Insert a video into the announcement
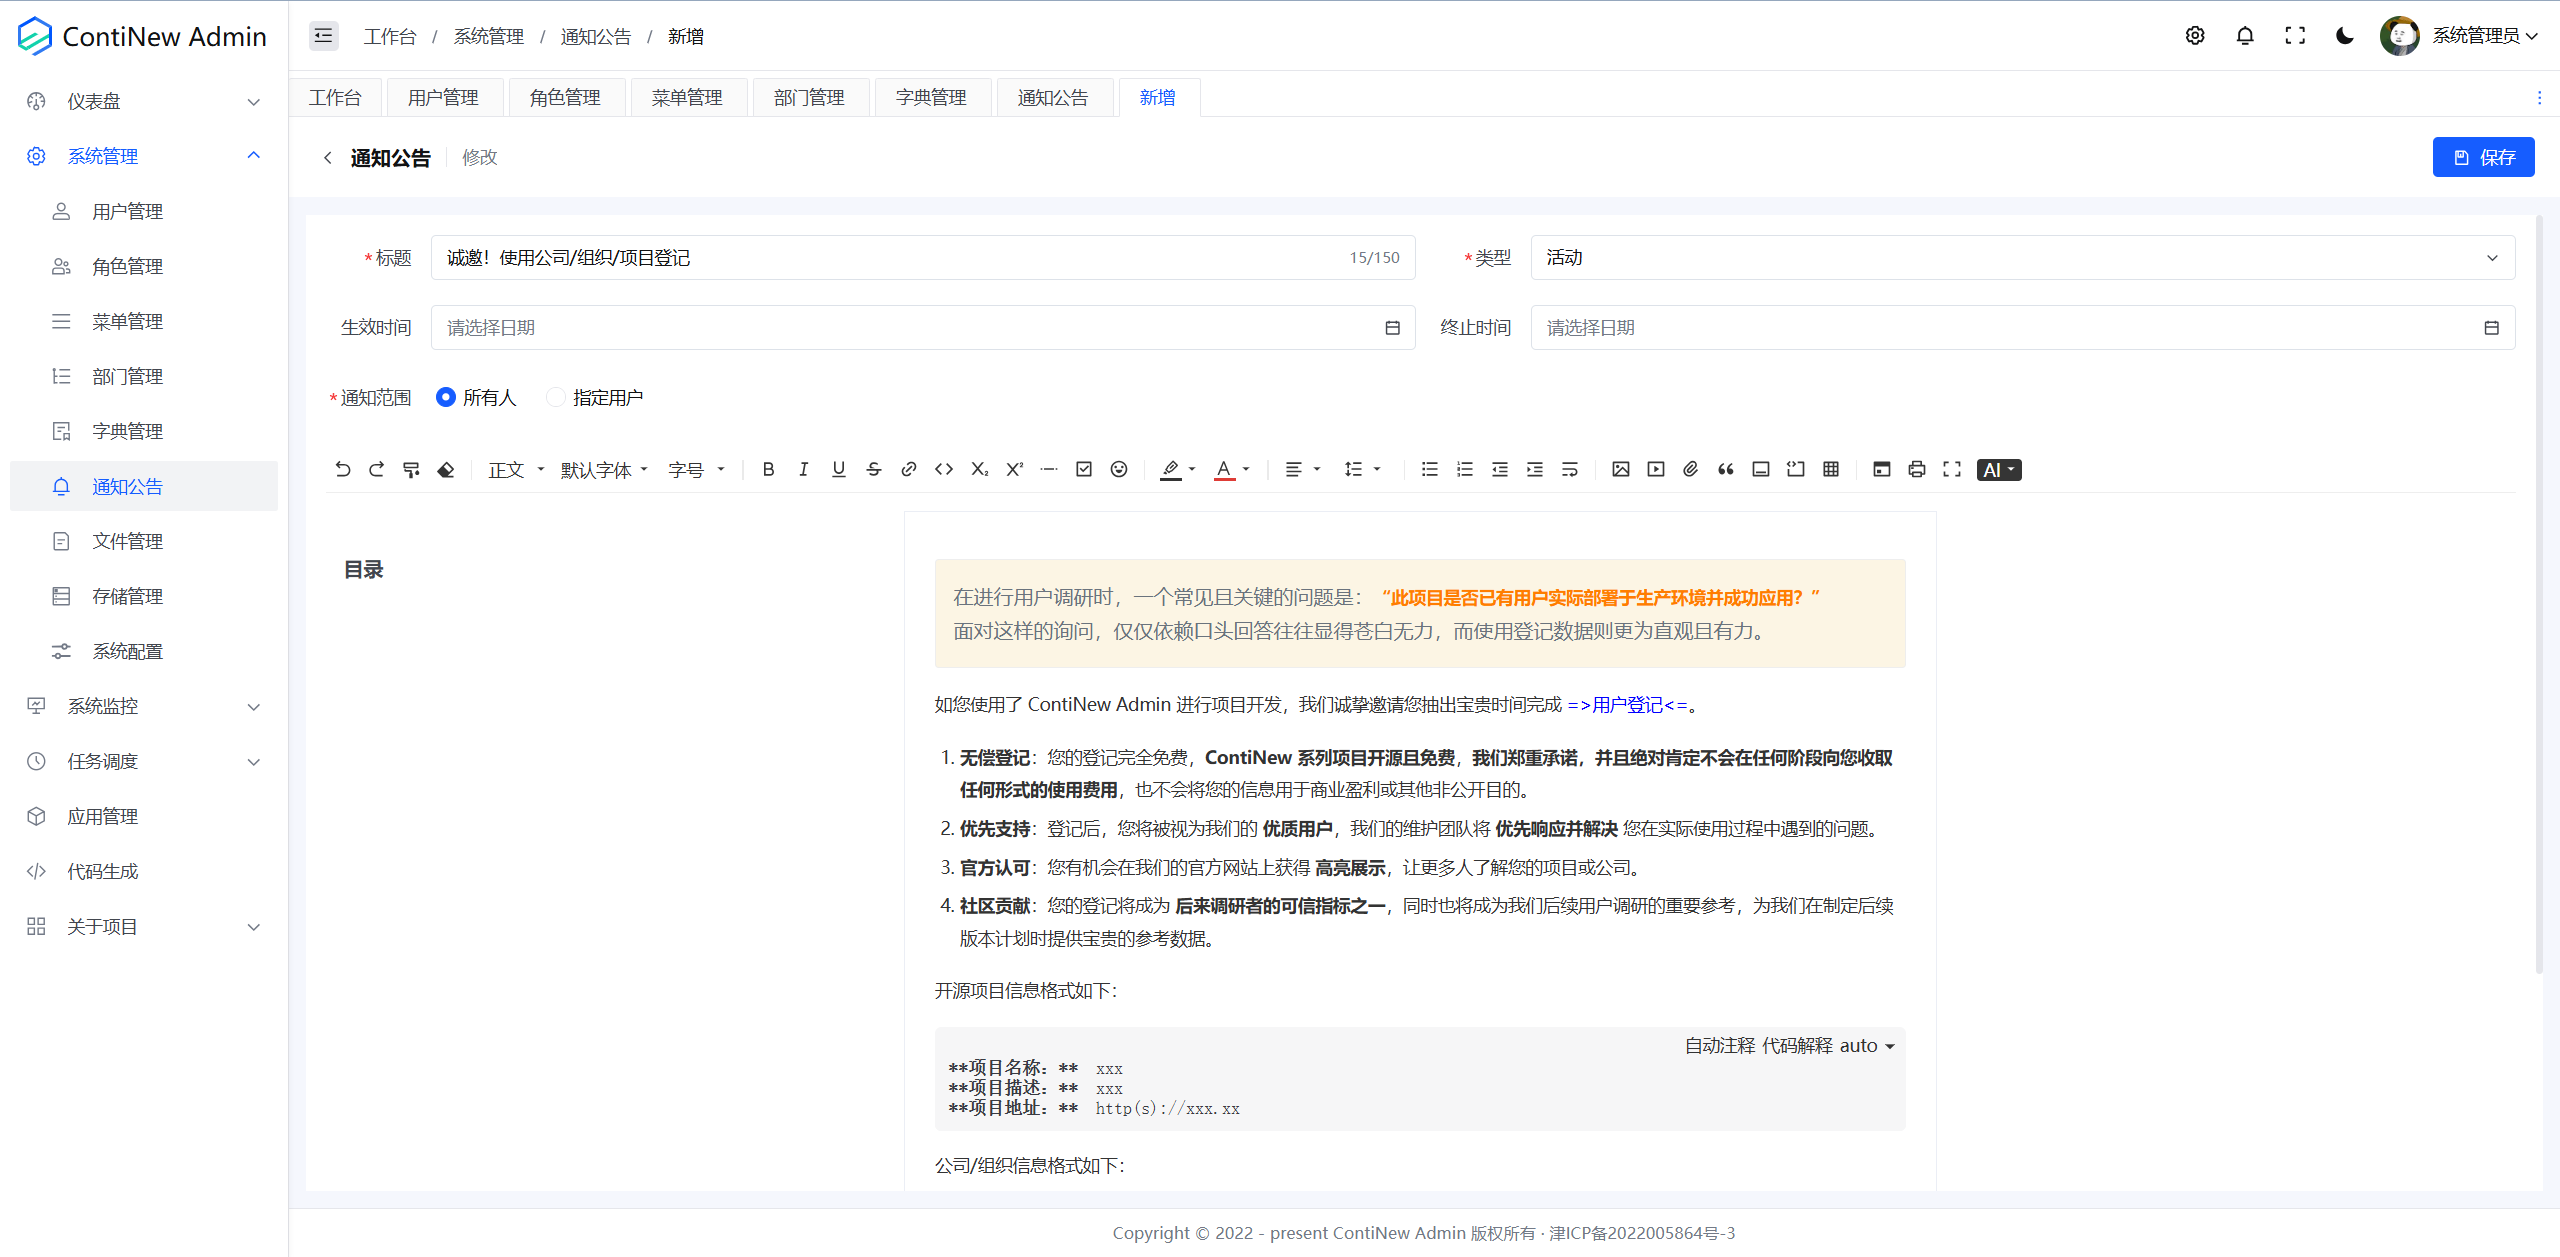 click(x=1655, y=469)
